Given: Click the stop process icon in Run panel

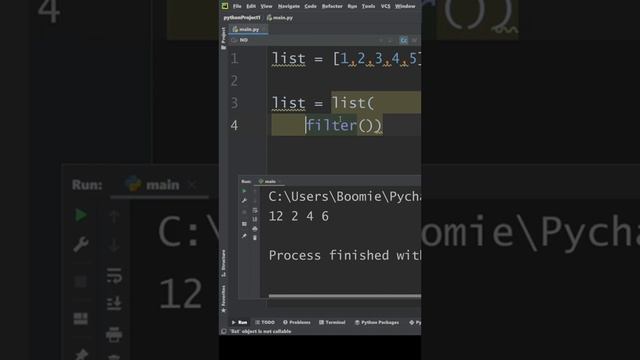Looking at the screenshot, I should 244,212.
